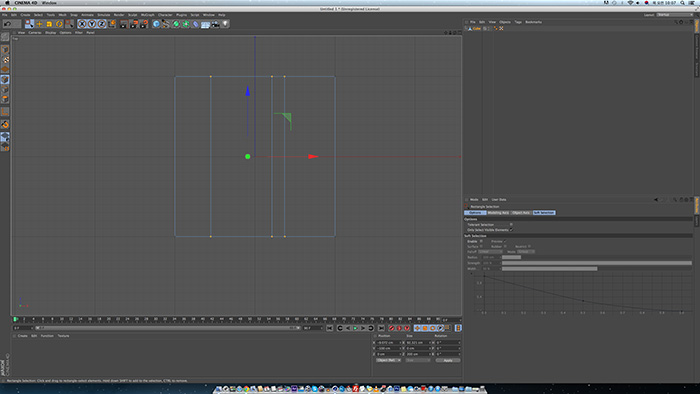Image resolution: width=700 pixels, height=394 pixels.
Task: Select Cube object in Object Manager
Action: (476, 29)
